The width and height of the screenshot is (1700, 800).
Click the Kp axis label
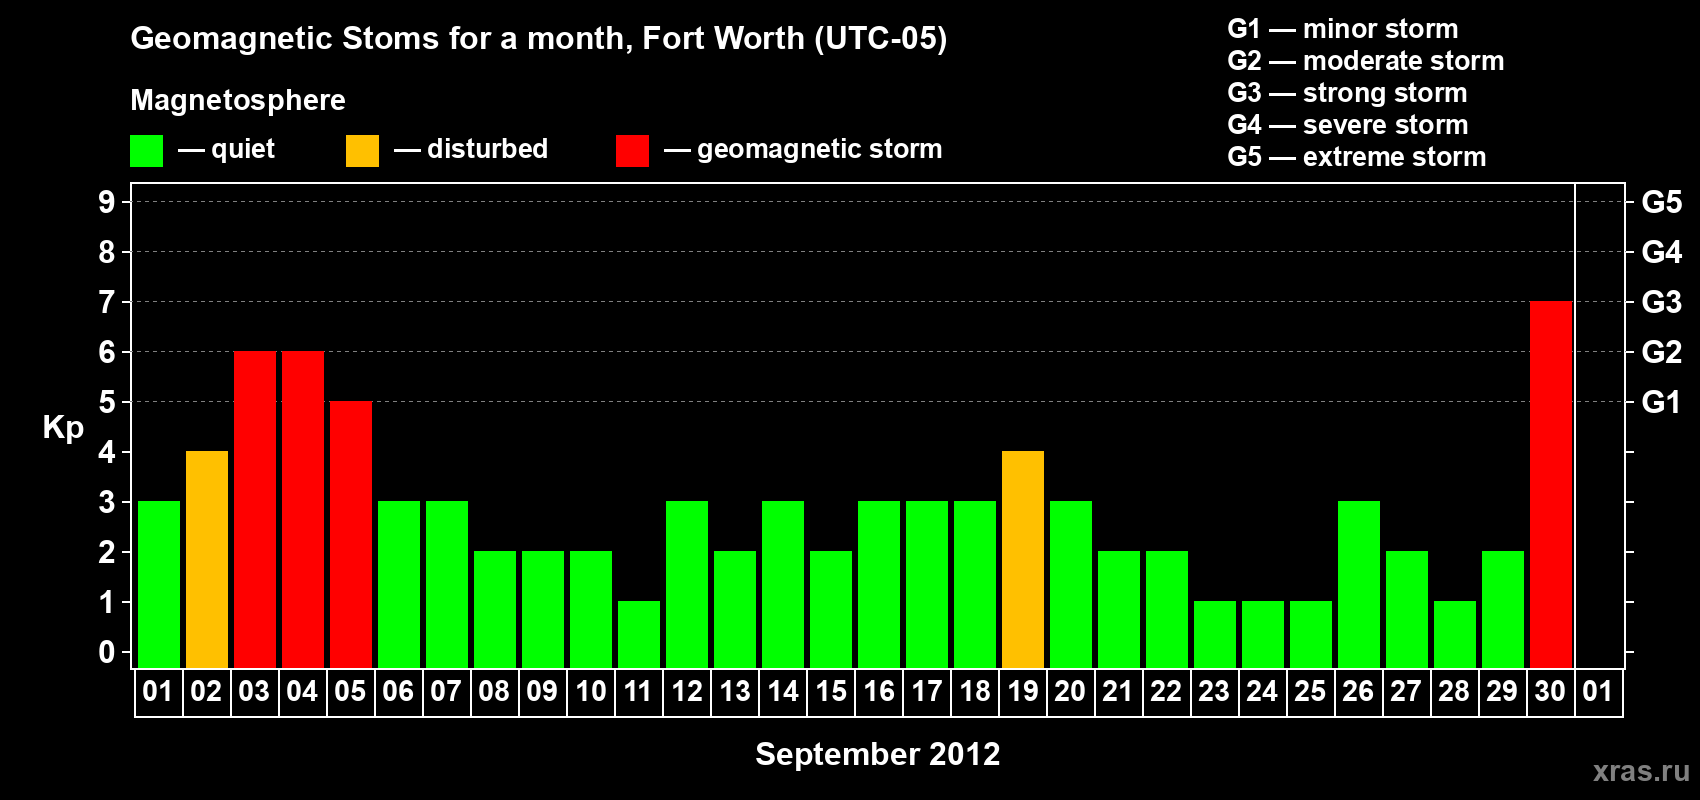click(x=63, y=428)
